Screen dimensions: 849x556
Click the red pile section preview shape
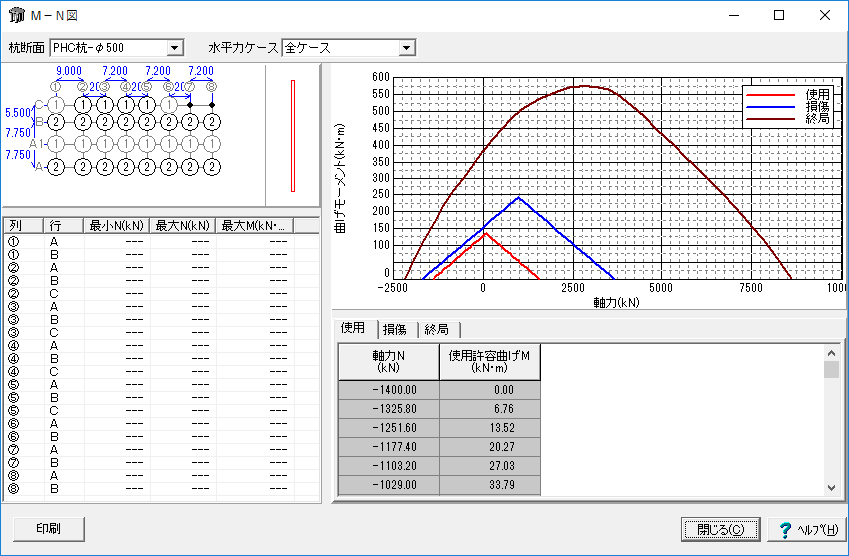[293, 136]
